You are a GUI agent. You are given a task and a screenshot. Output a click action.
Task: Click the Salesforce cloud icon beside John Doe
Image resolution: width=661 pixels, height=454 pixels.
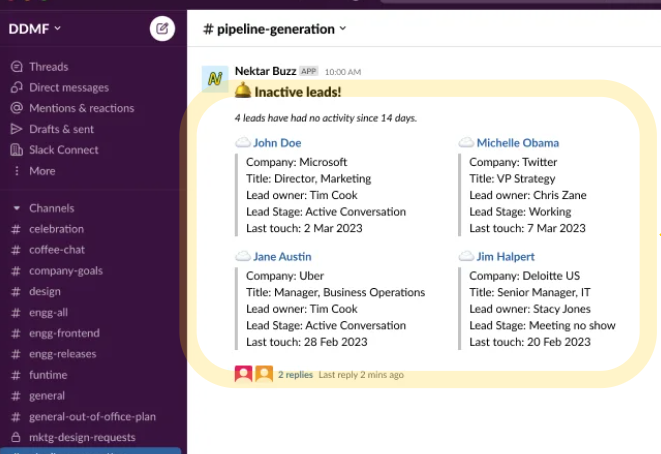pos(242,143)
